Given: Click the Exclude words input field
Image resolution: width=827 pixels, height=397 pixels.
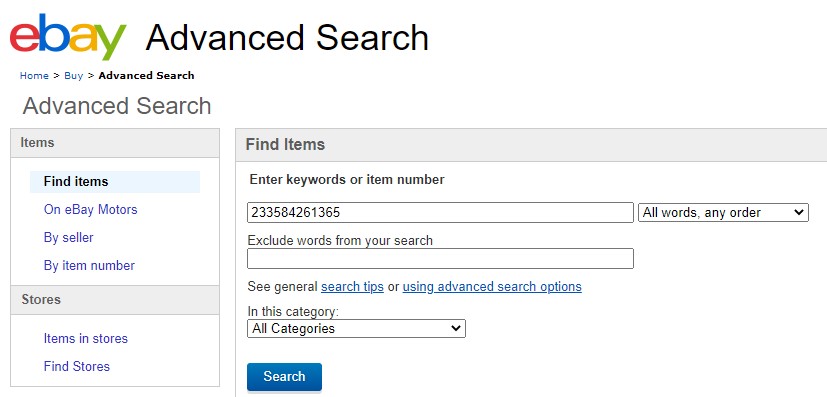Looking at the screenshot, I should [x=440, y=258].
